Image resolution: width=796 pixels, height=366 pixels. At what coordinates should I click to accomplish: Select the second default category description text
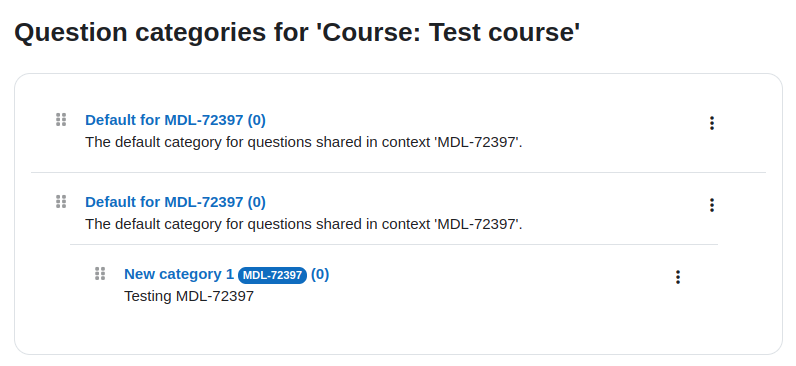pos(304,224)
